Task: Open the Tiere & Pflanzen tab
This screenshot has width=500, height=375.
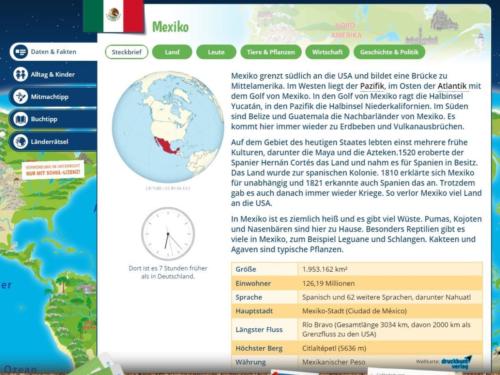Action: click(271, 52)
